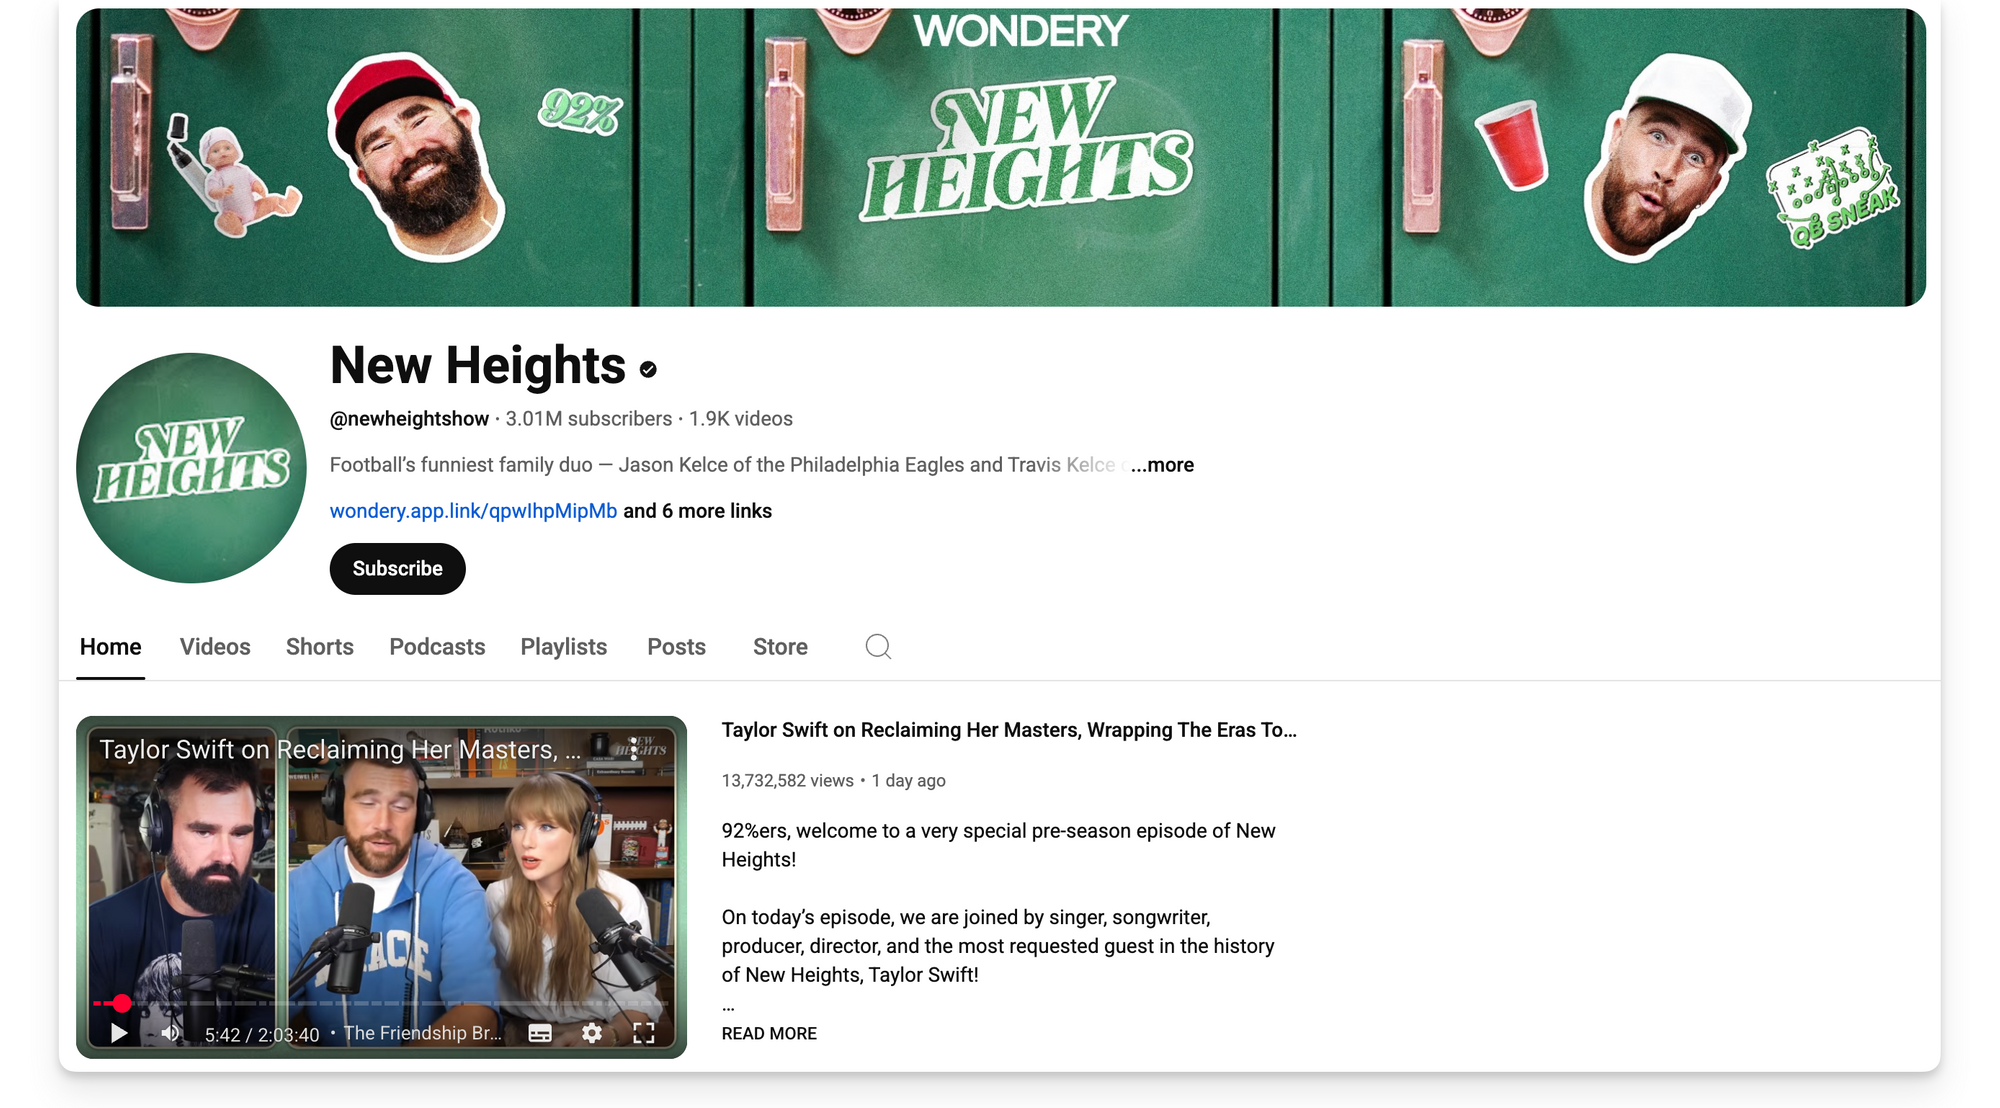This screenshot has height=1108, width=2000.
Task: Select the Playlists tab
Action: [x=564, y=647]
